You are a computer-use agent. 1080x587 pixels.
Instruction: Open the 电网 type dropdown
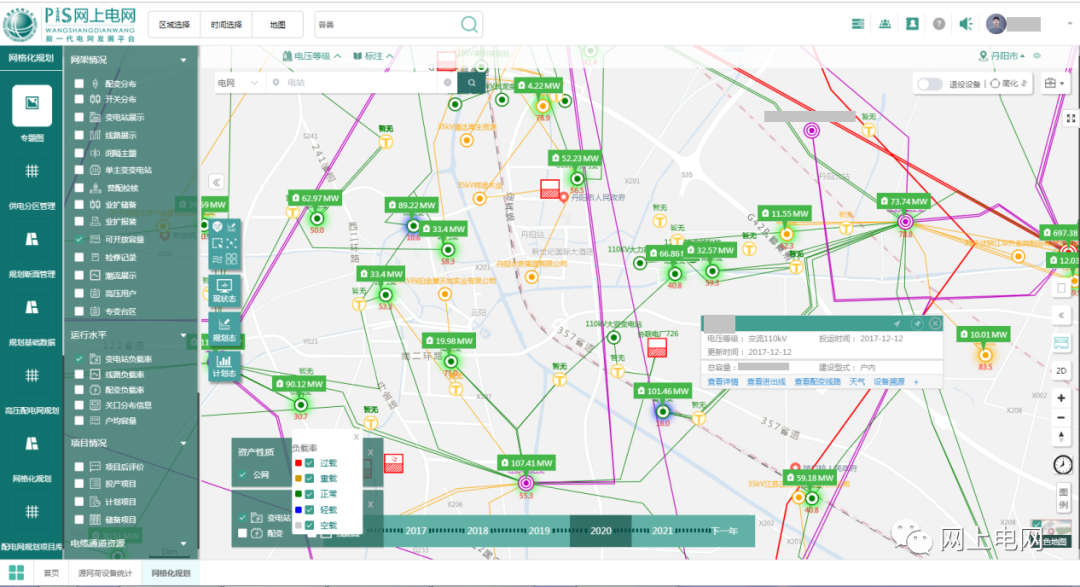[x=237, y=83]
